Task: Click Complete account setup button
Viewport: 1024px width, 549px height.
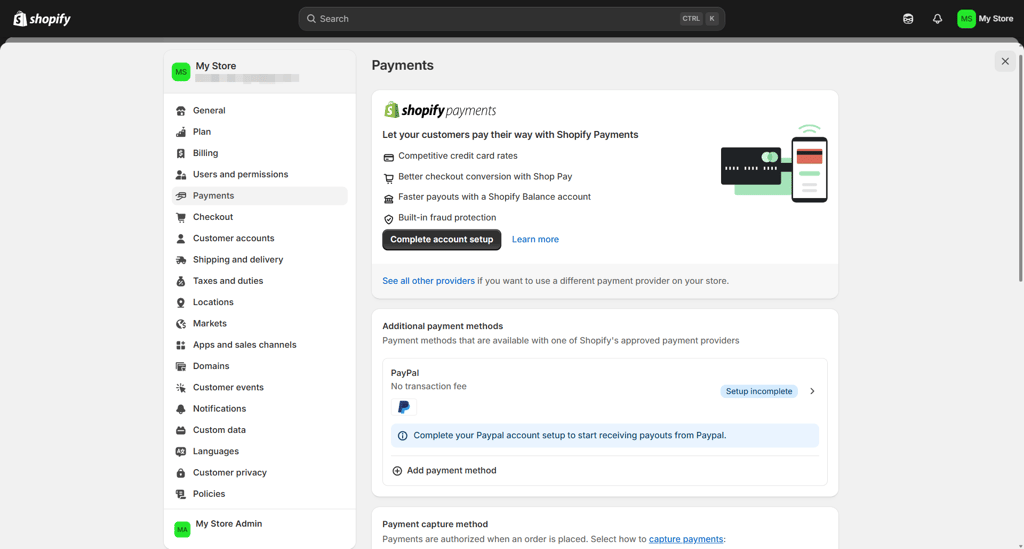Action: [441, 240]
